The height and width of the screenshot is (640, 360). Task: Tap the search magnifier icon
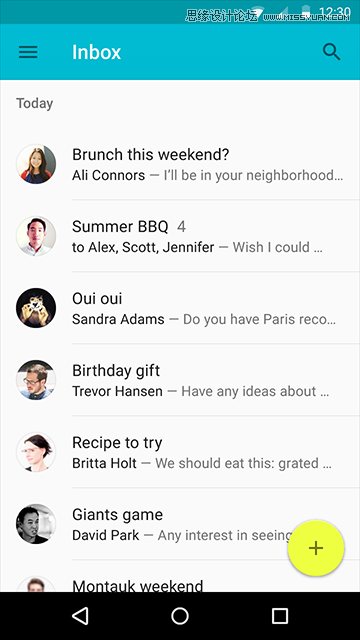(x=331, y=52)
